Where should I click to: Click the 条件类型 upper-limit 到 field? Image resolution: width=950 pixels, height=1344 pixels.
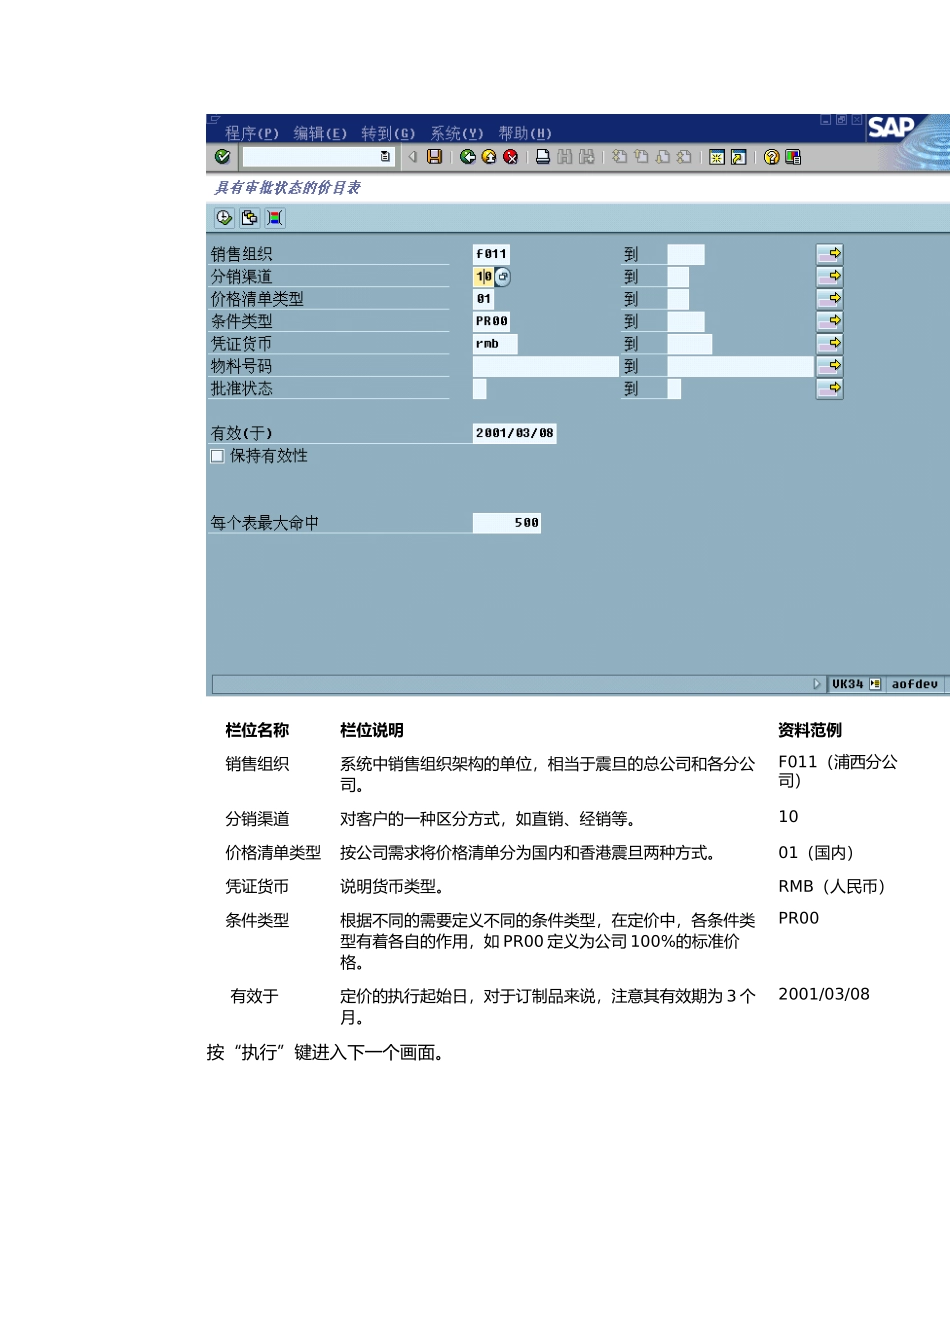686,321
